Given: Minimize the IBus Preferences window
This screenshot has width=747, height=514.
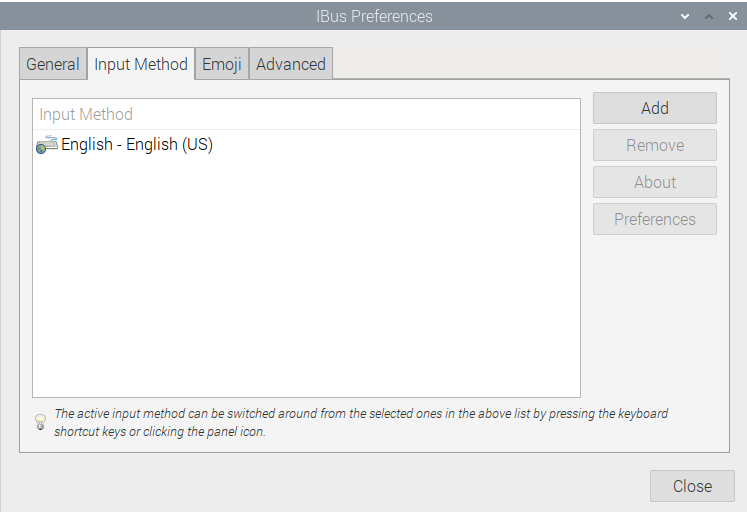Looking at the screenshot, I should (685, 17).
